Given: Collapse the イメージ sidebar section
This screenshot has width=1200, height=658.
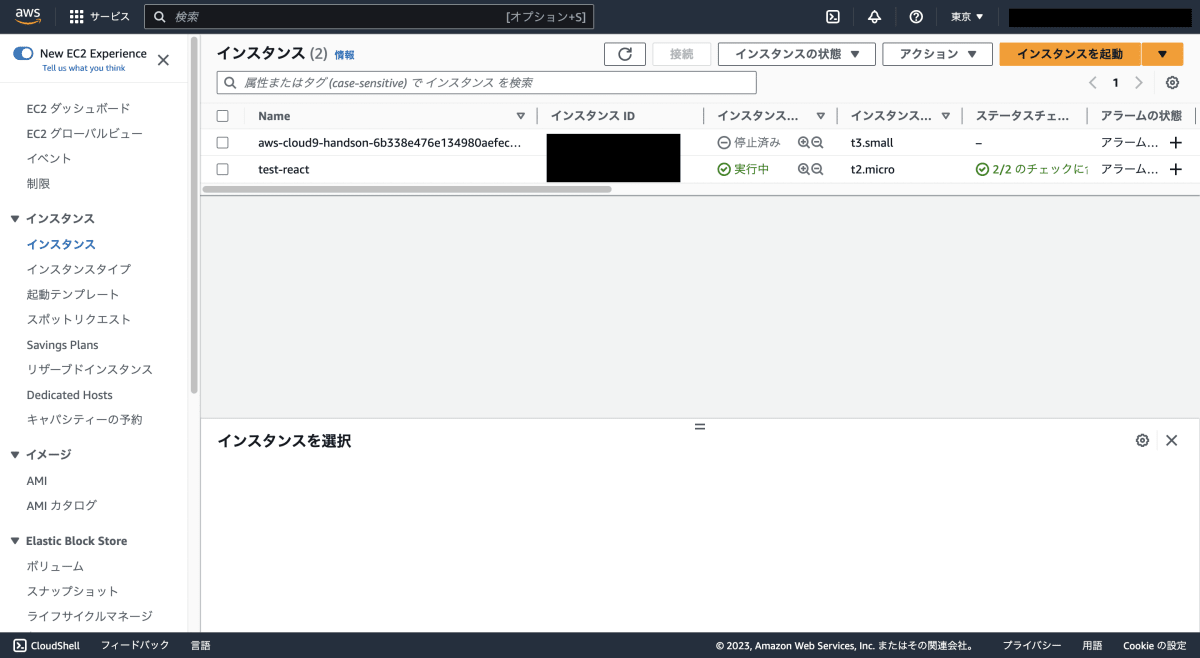Looking at the screenshot, I should click(15, 455).
